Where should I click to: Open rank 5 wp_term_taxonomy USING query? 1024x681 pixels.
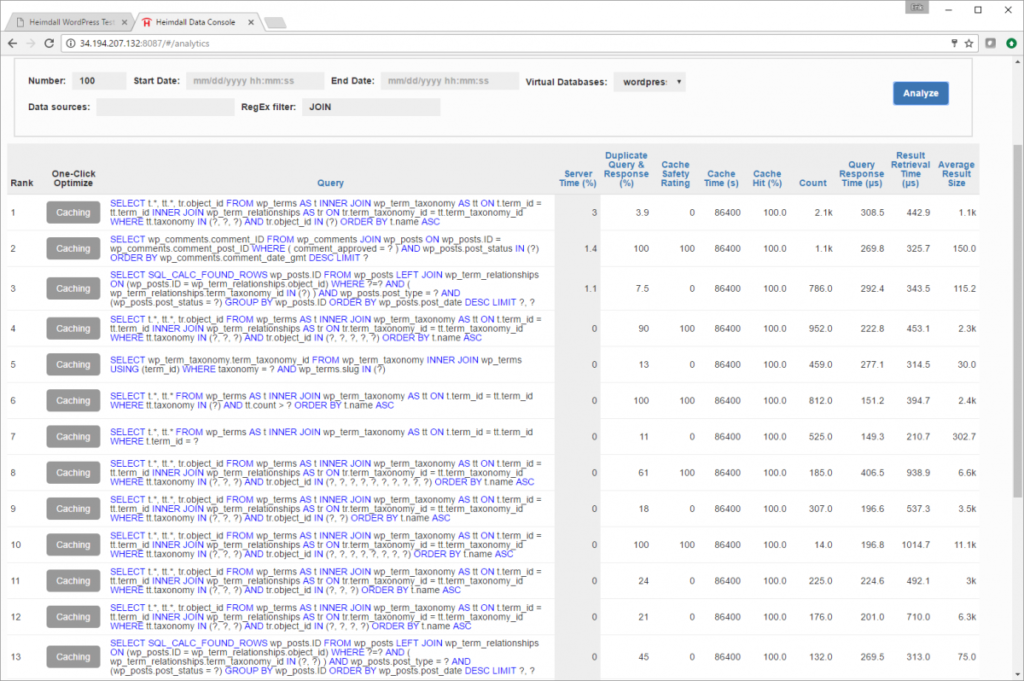(316, 364)
